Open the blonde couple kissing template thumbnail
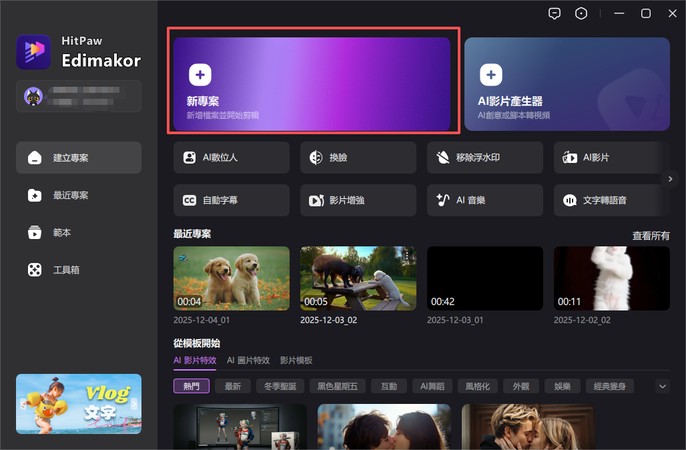This screenshot has height=450, width=686. (x=528, y=426)
